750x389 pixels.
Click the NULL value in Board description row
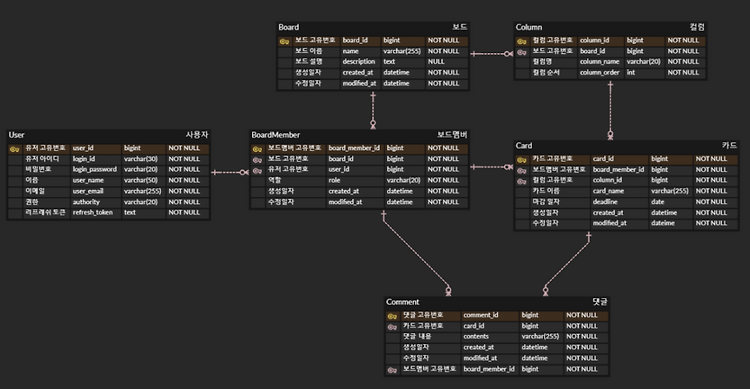(x=436, y=62)
